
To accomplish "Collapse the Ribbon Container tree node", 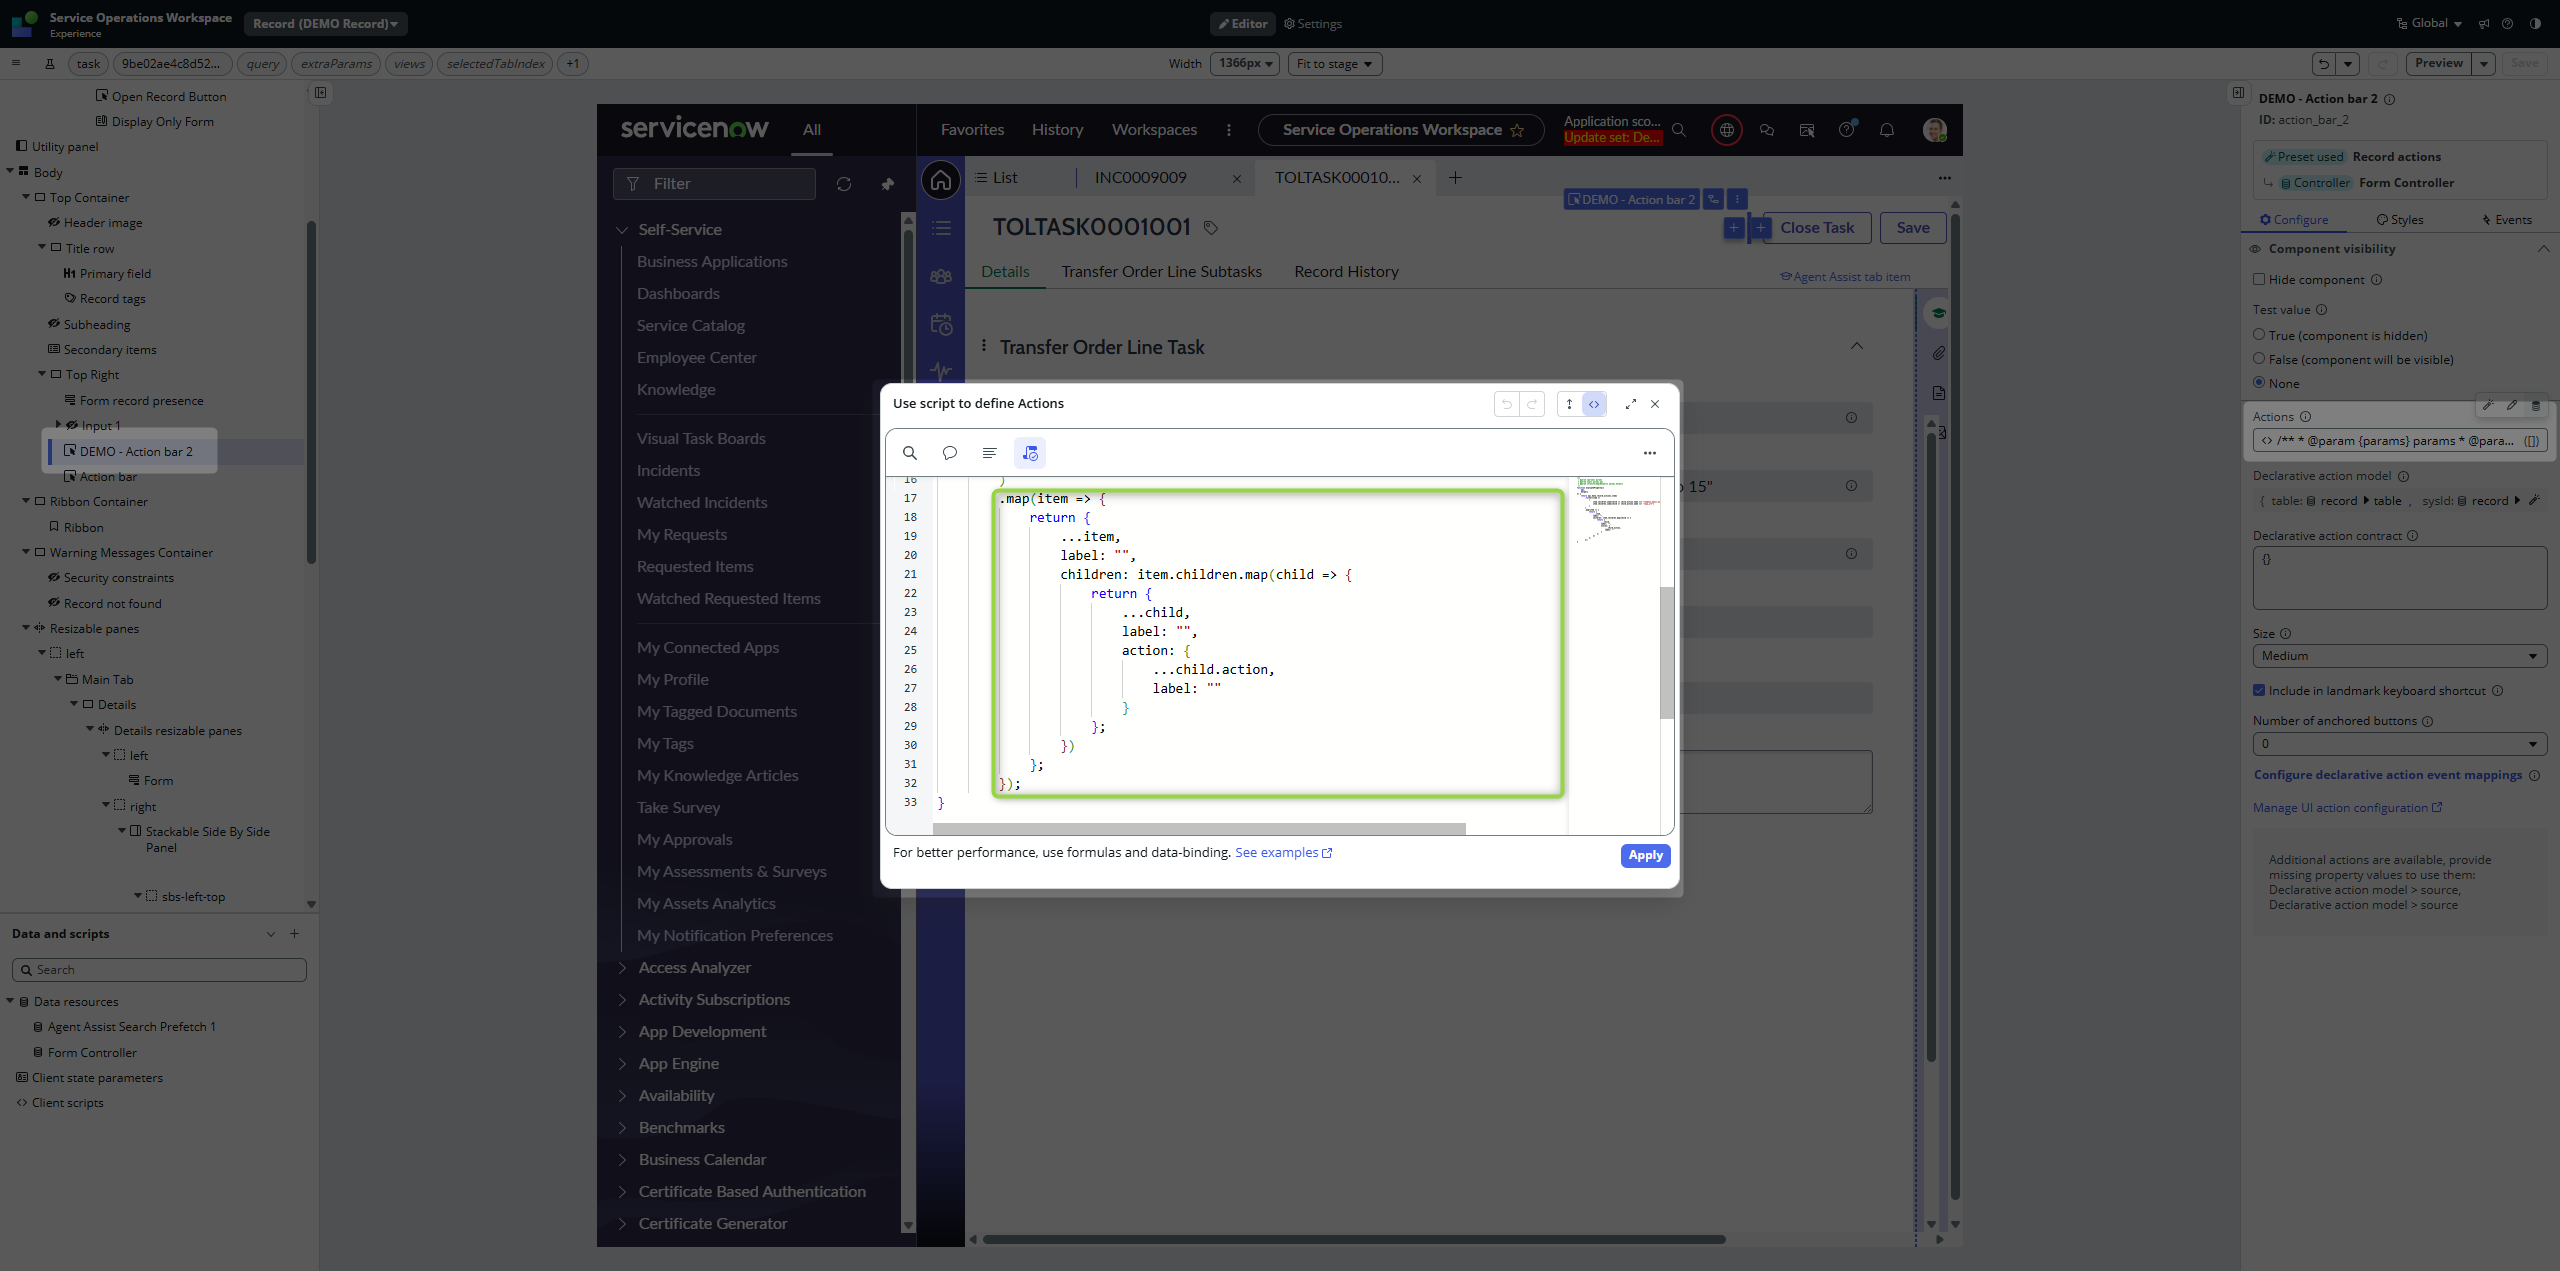I will pyautogui.click(x=26, y=501).
